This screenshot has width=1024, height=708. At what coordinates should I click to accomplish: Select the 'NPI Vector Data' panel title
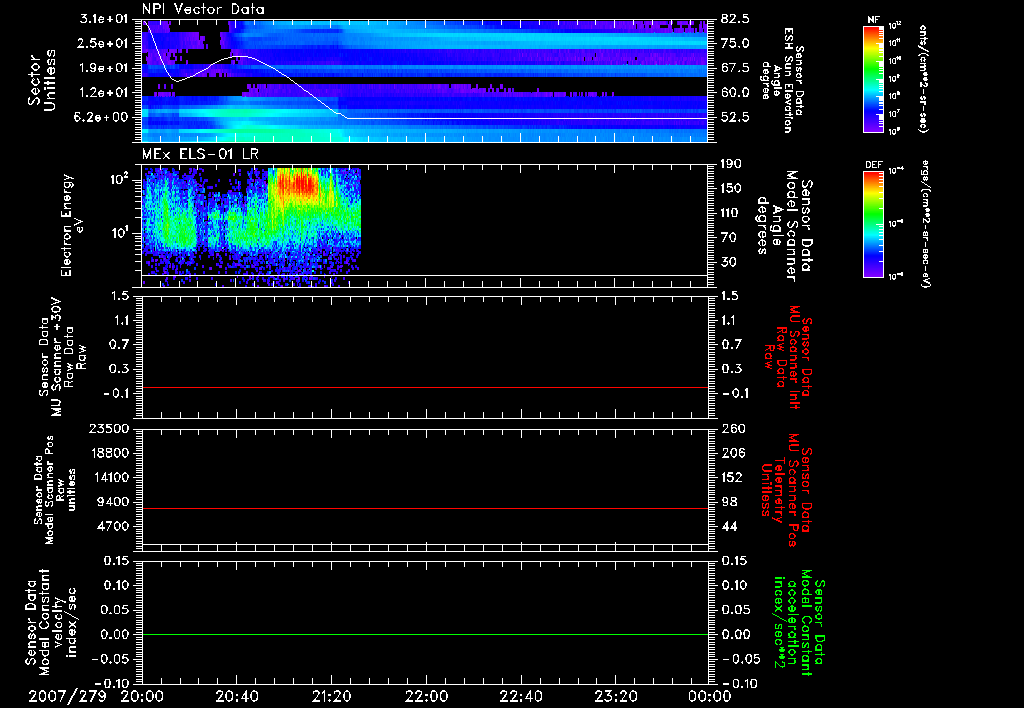click(x=203, y=9)
